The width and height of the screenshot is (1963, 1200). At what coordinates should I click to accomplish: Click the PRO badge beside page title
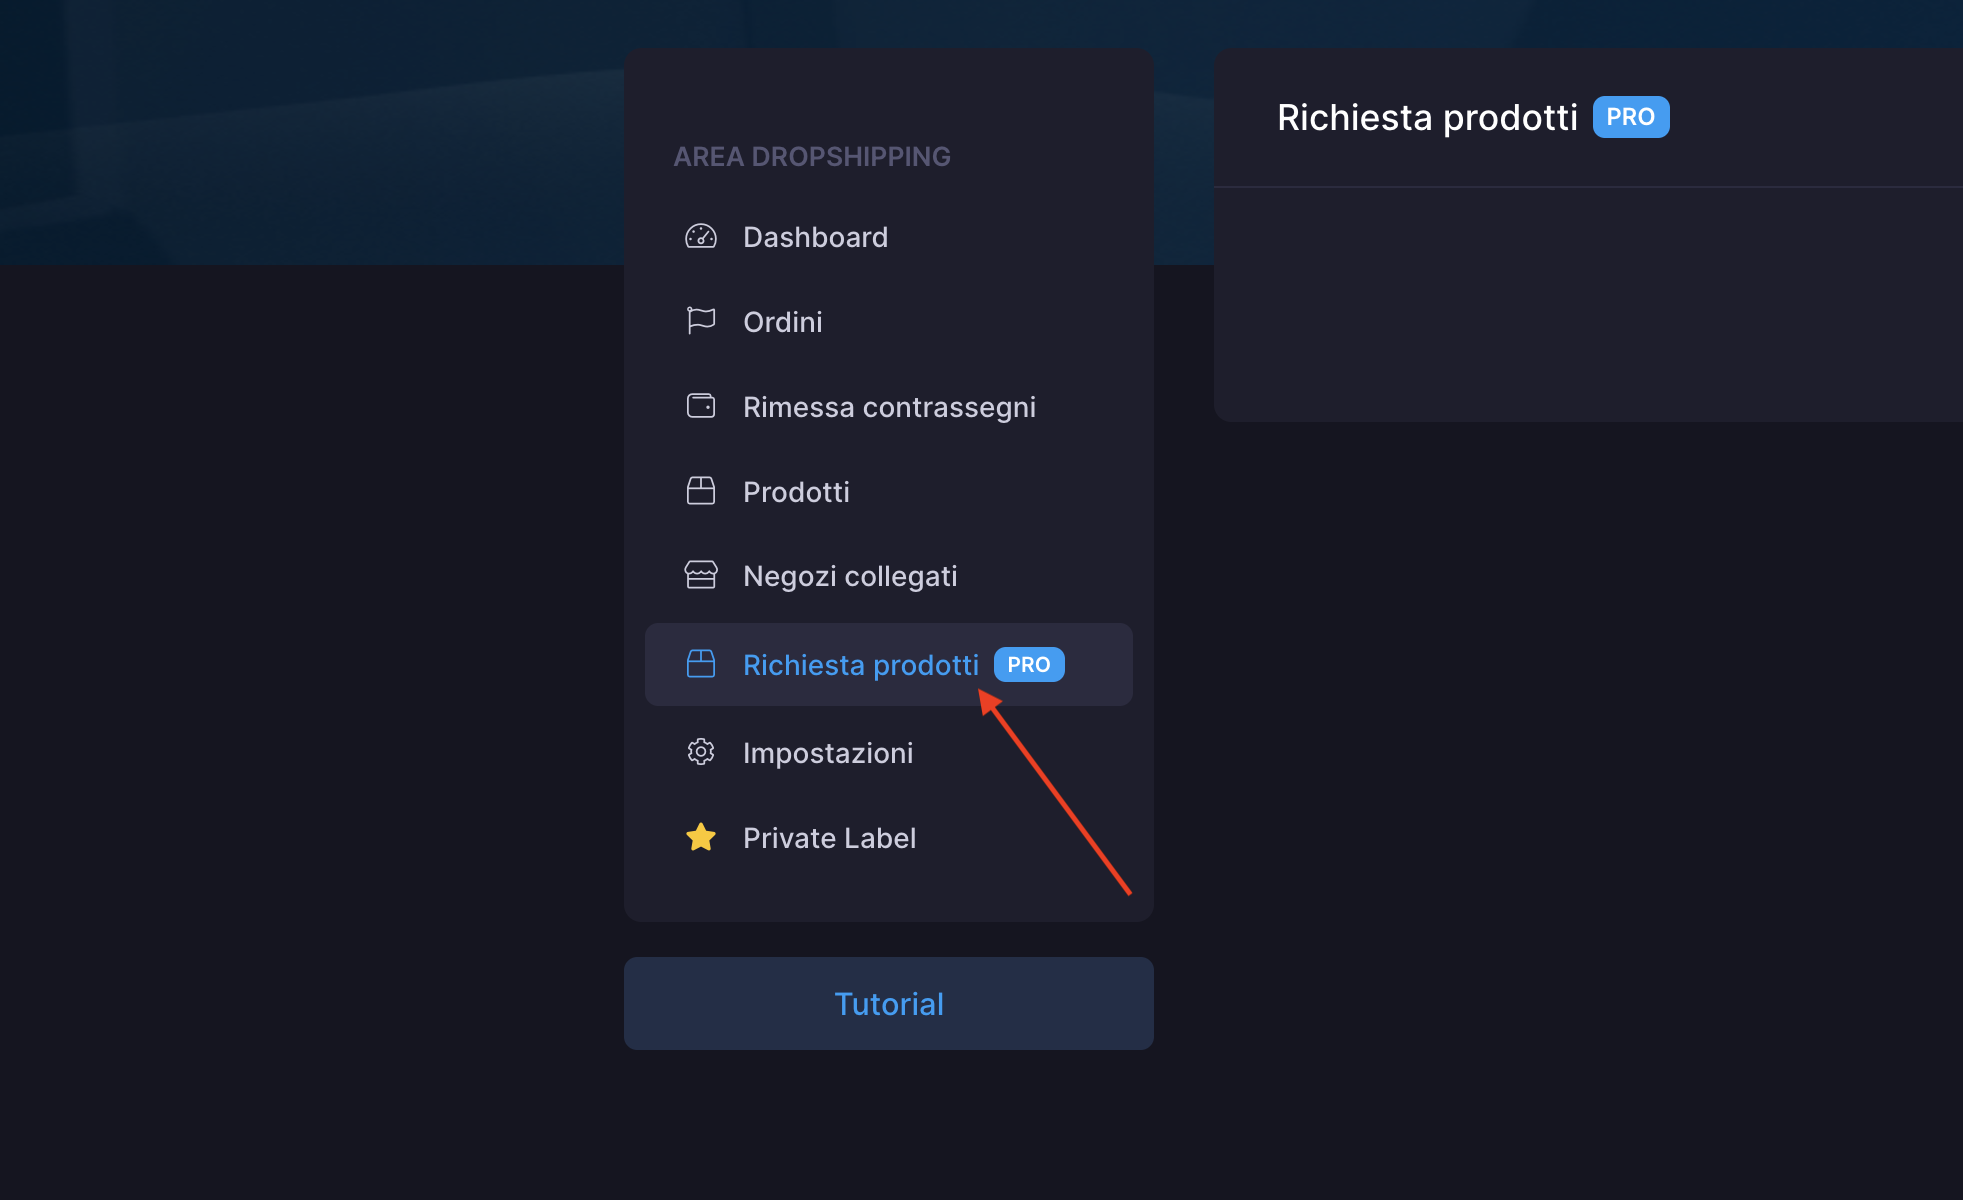1630,117
